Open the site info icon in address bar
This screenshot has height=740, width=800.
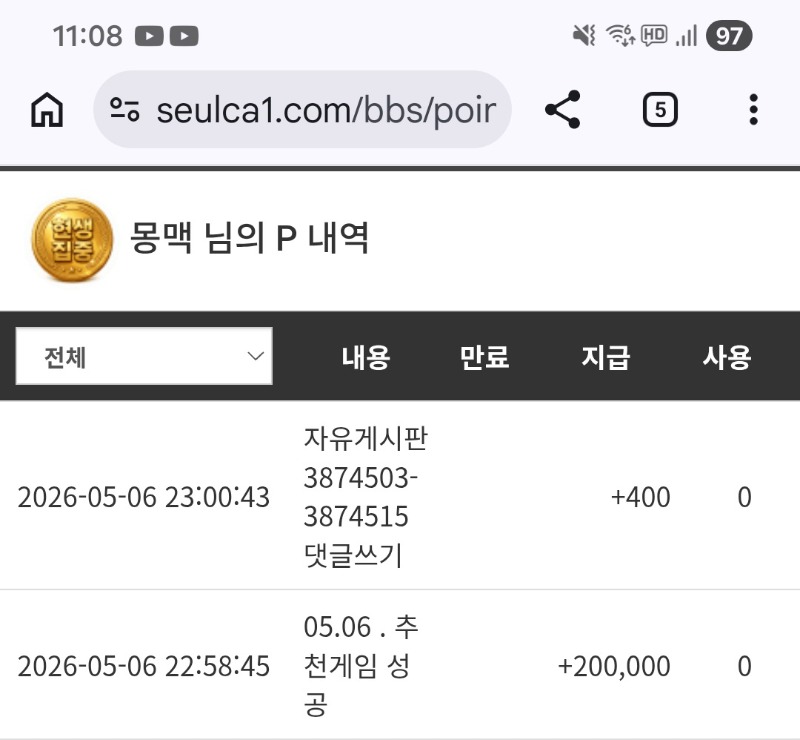coord(124,109)
